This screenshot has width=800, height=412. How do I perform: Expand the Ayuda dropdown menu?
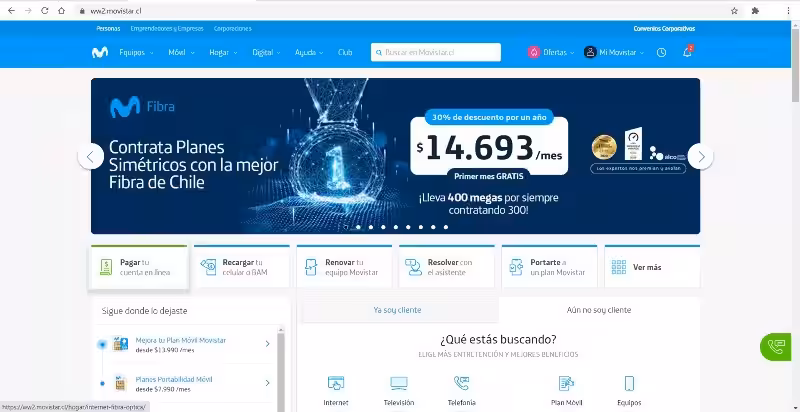(309, 52)
